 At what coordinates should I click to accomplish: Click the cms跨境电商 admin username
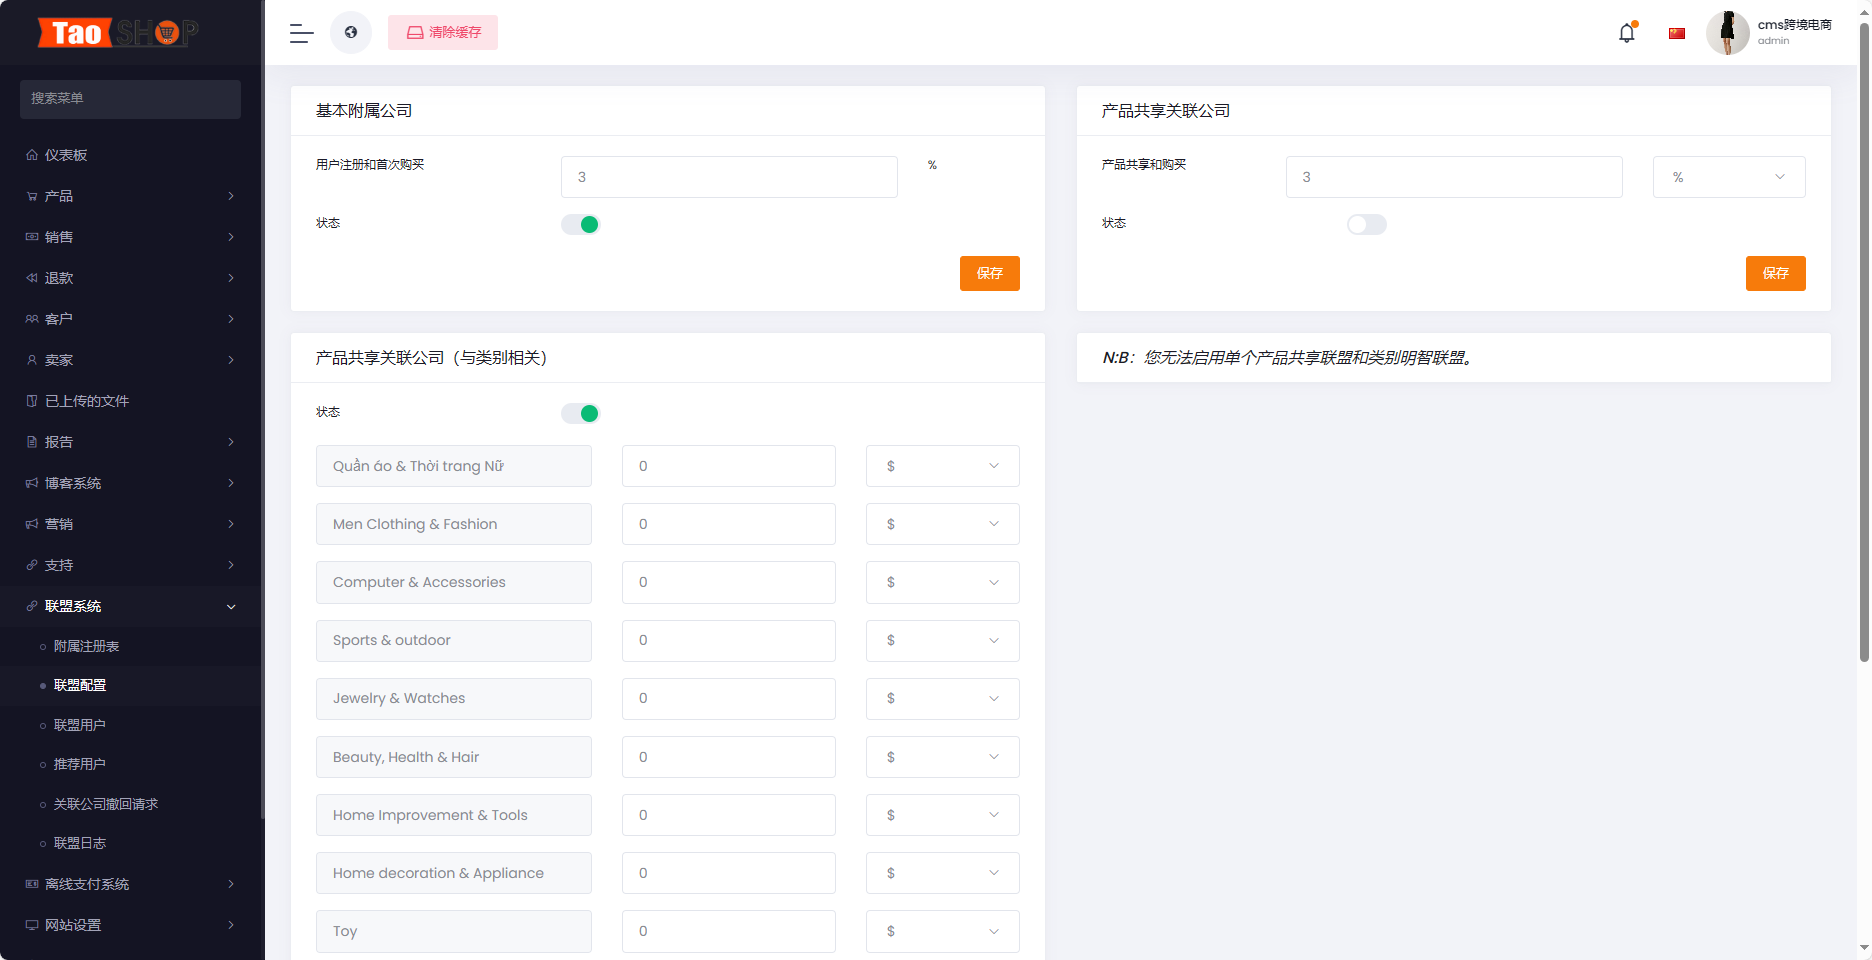[x=1794, y=25]
